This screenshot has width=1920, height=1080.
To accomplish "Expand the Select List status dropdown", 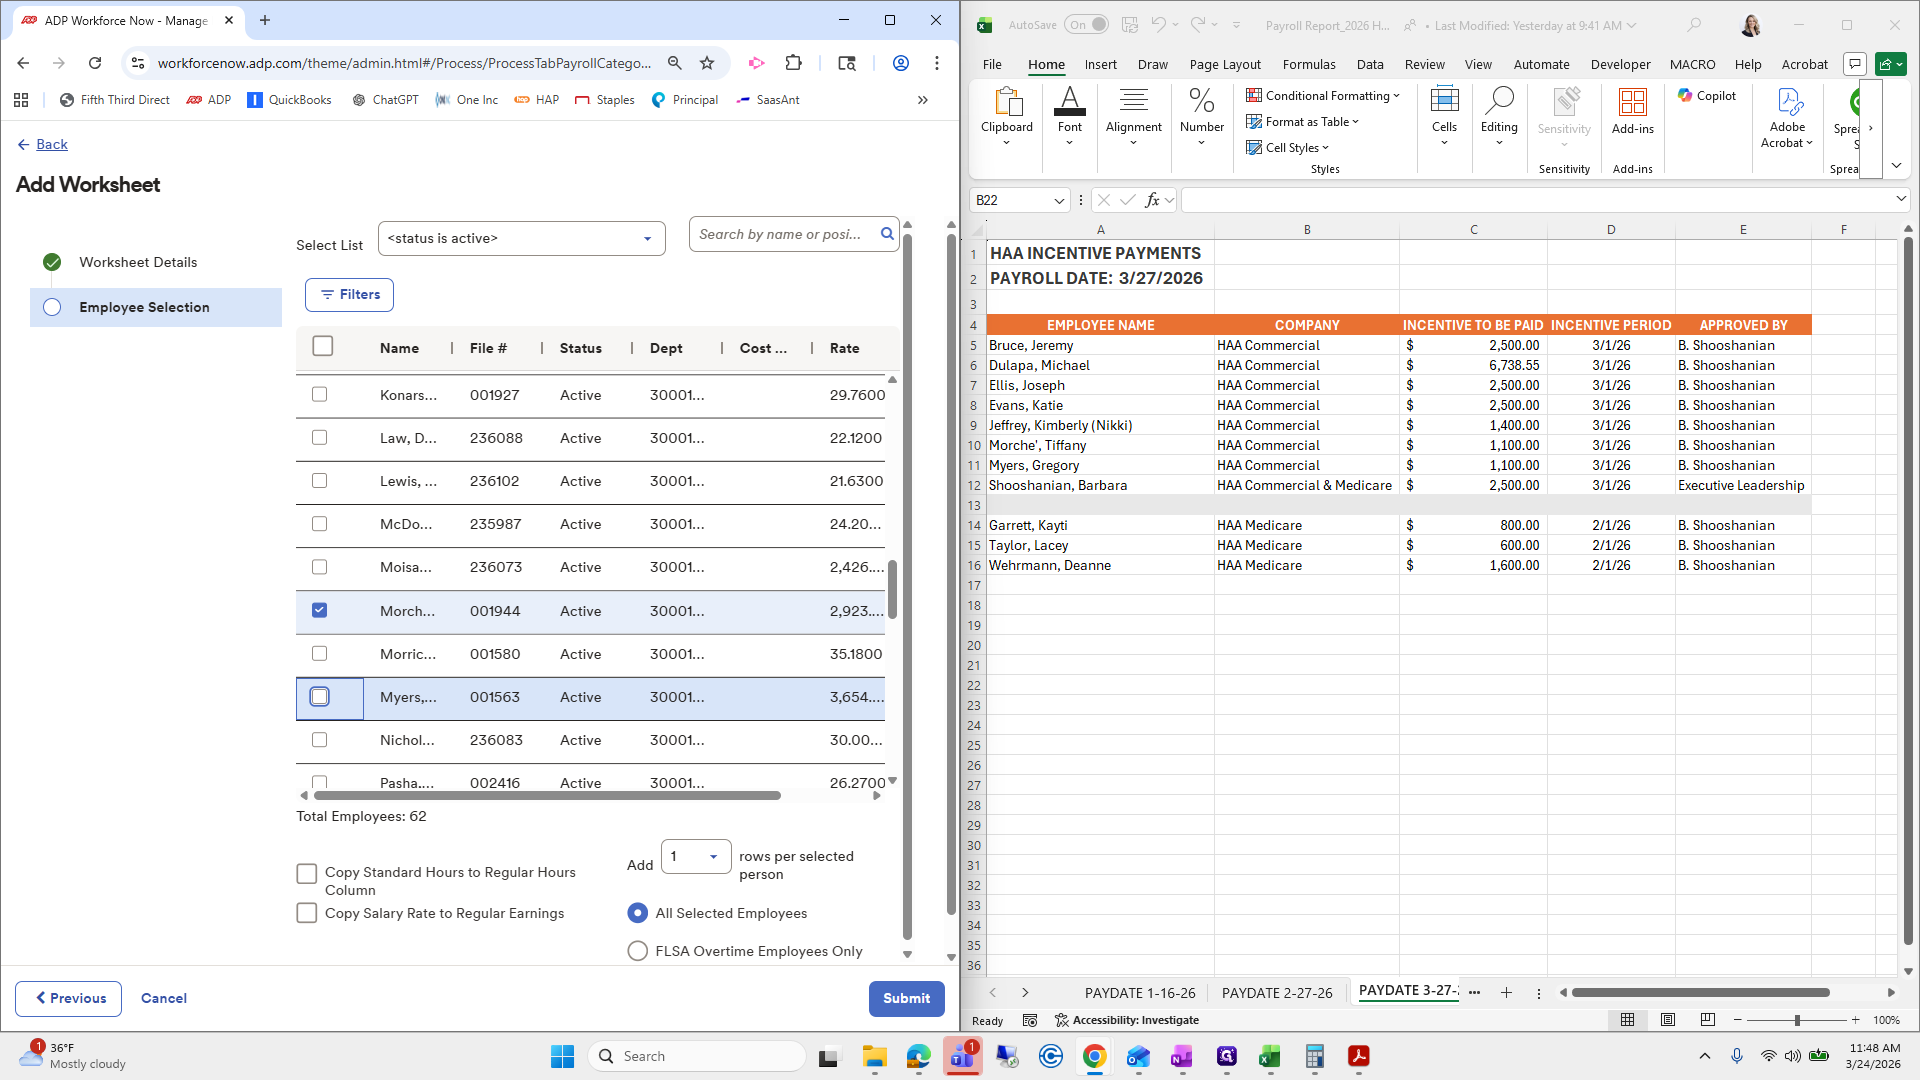I will [647, 239].
